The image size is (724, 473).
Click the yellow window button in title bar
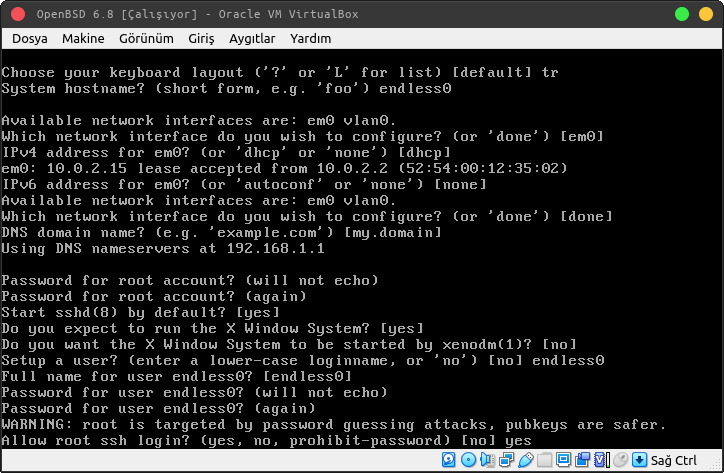[x=706, y=14]
